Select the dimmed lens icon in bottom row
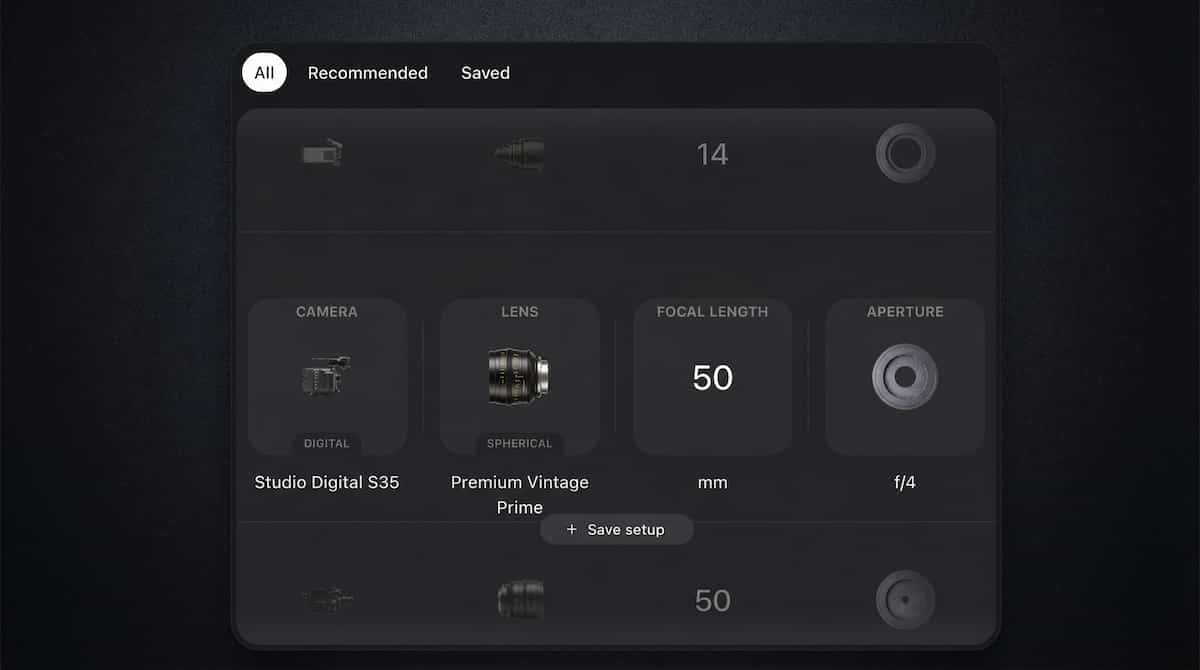The image size is (1200, 670). [x=520, y=600]
